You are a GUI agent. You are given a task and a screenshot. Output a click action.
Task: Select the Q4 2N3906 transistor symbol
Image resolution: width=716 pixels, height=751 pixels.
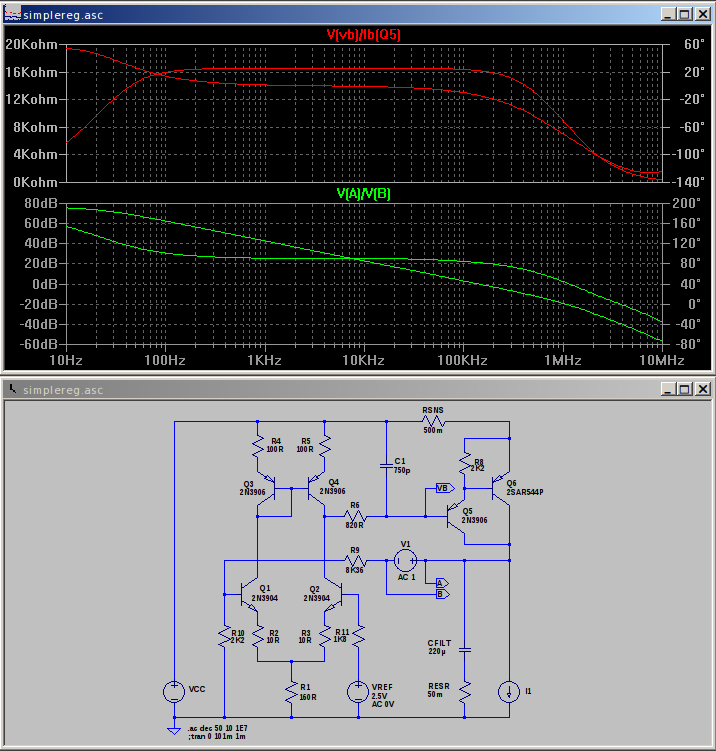click(316, 489)
